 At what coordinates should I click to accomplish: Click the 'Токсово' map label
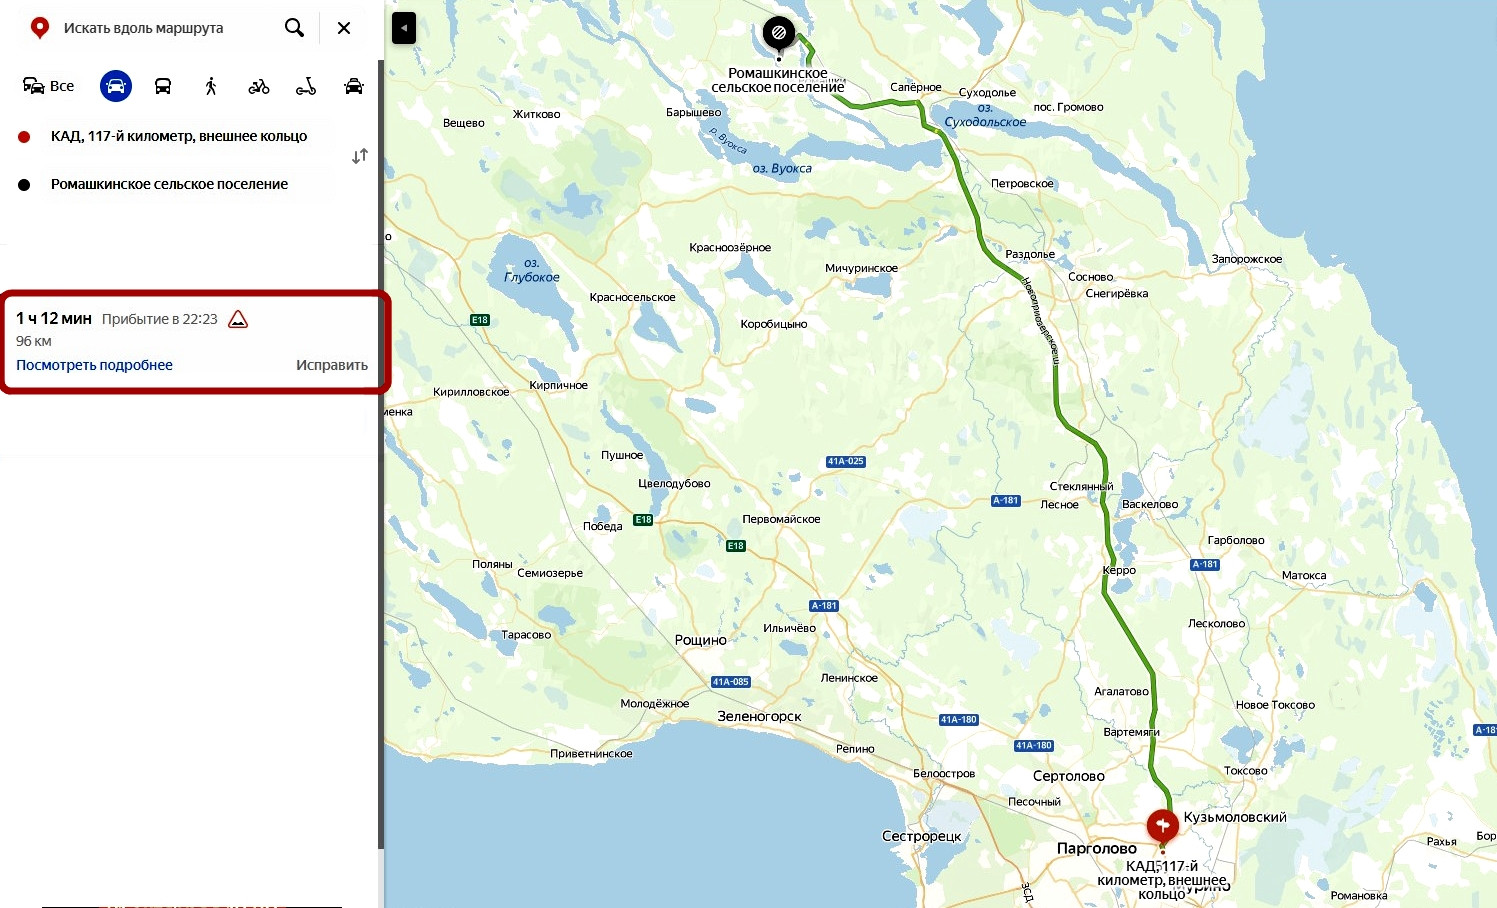pos(1246,771)
